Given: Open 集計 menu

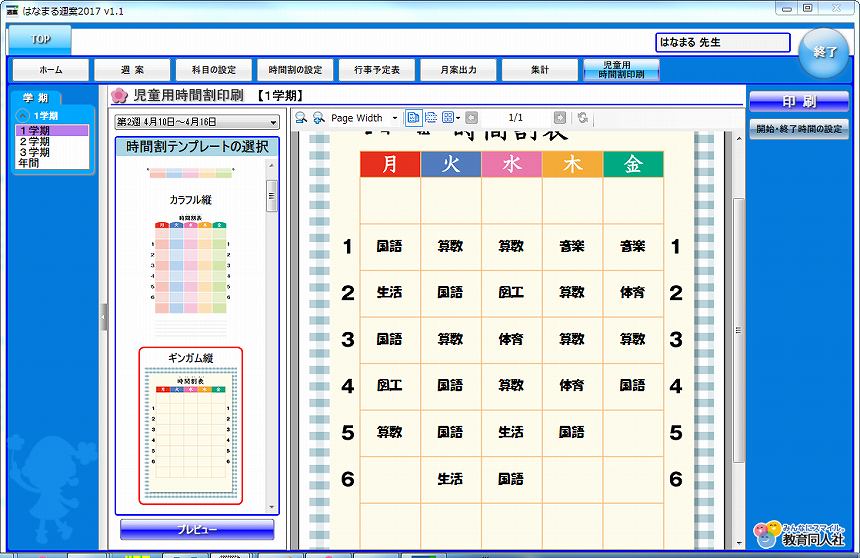Looking at the screenshot, I should point(540,70).
